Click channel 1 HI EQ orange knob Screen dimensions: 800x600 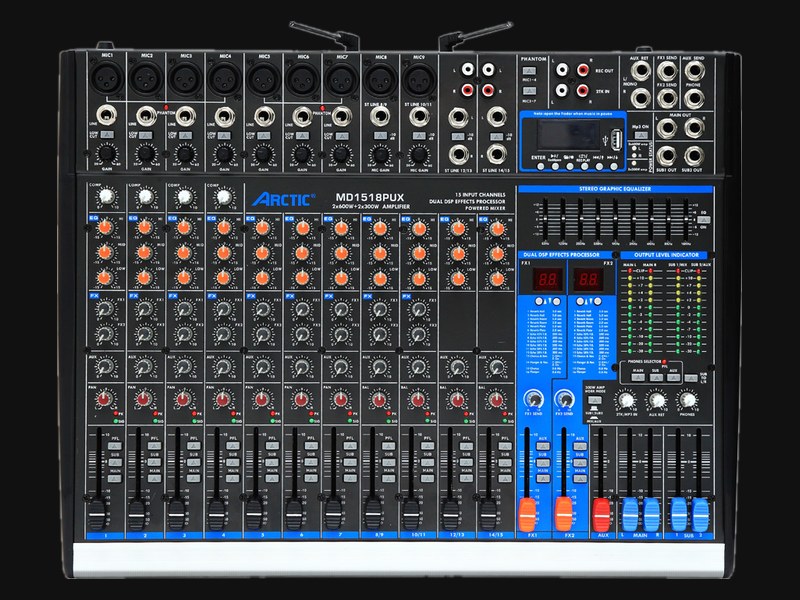tap(105, 227)
